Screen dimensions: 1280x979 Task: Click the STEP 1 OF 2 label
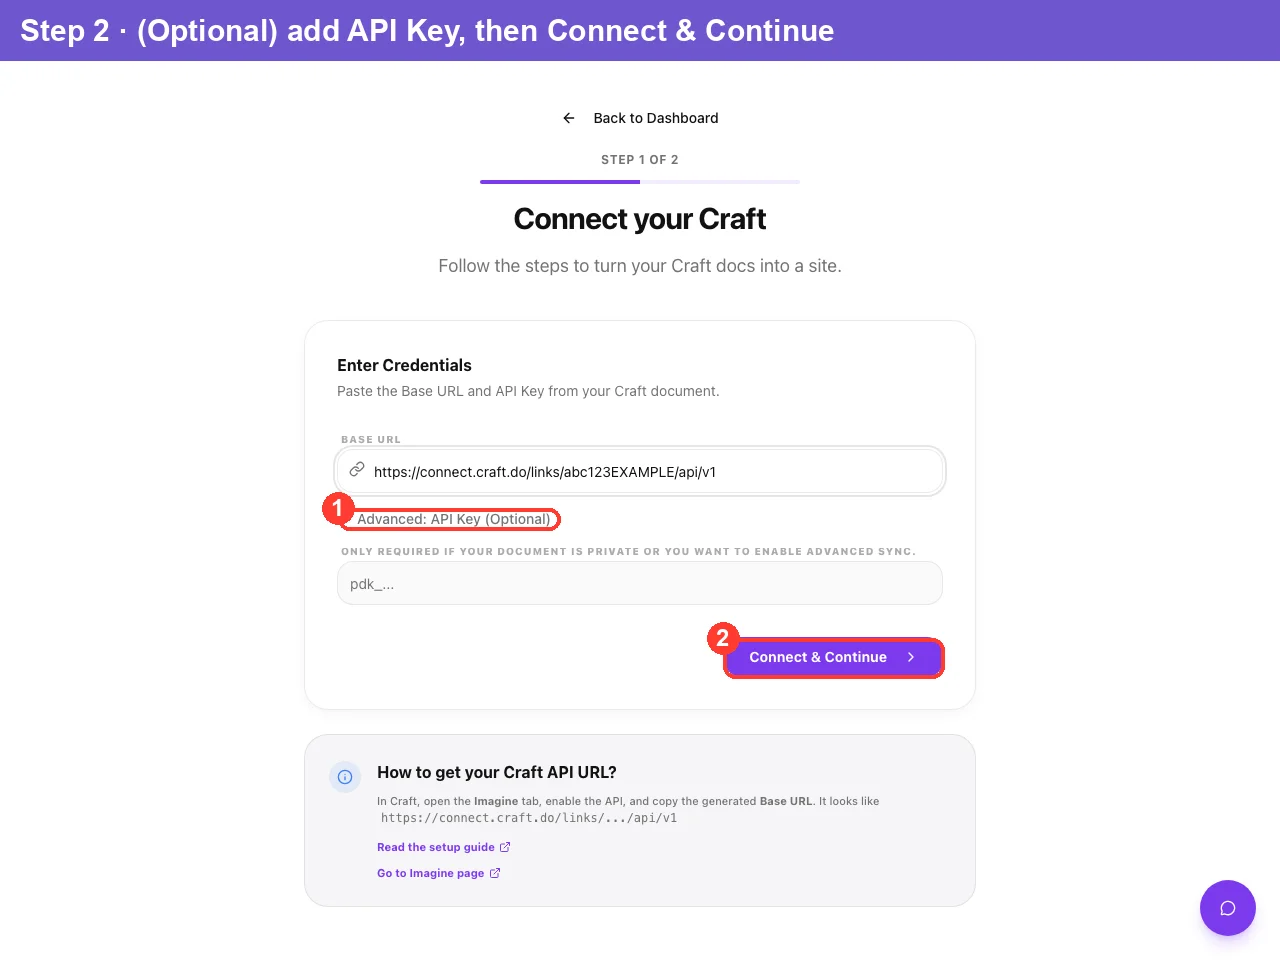[640, 160]
